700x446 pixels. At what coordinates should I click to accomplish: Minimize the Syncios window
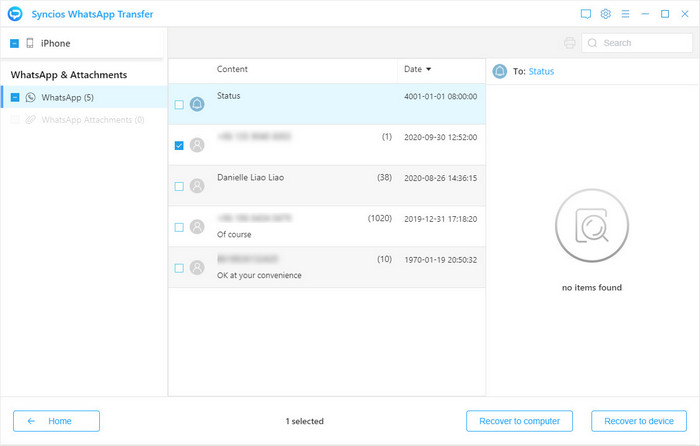645,14
